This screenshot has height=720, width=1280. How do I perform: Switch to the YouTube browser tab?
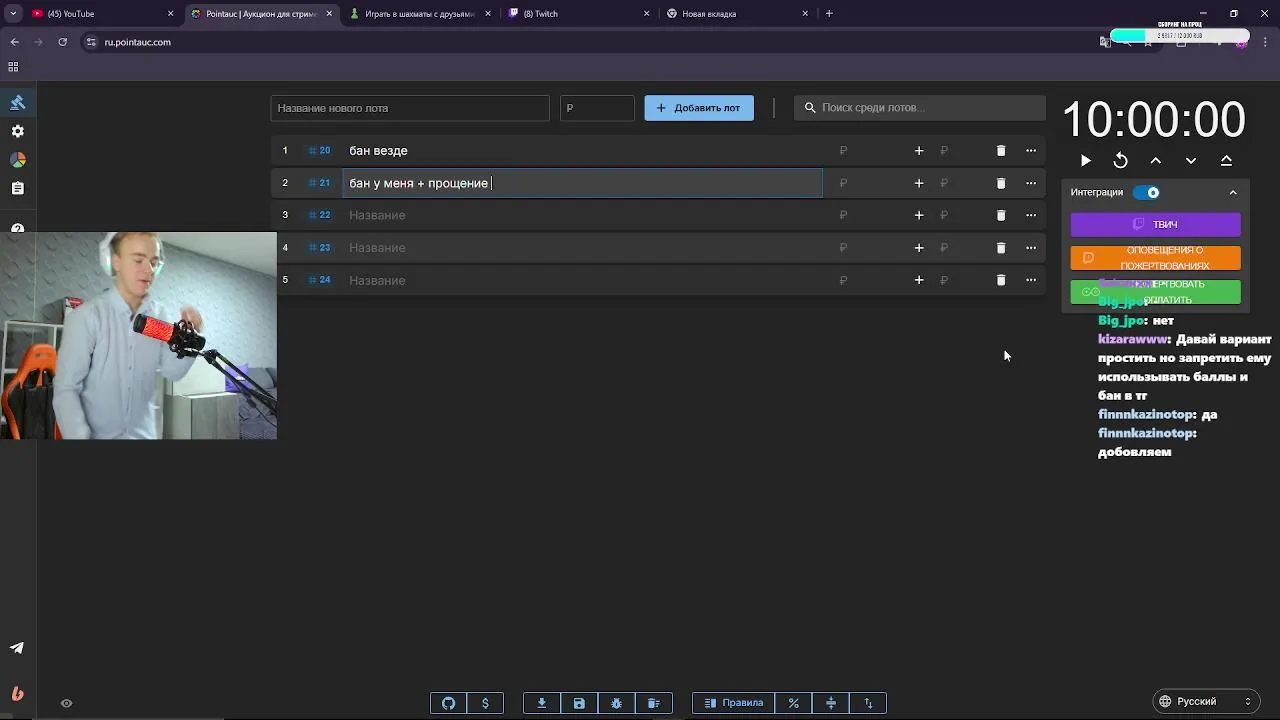point(102,14)
